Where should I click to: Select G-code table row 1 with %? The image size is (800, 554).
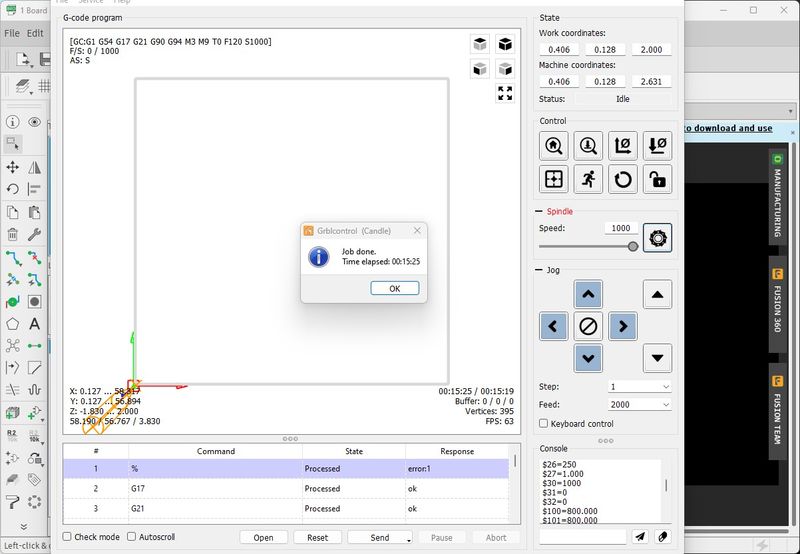[286, 468]
